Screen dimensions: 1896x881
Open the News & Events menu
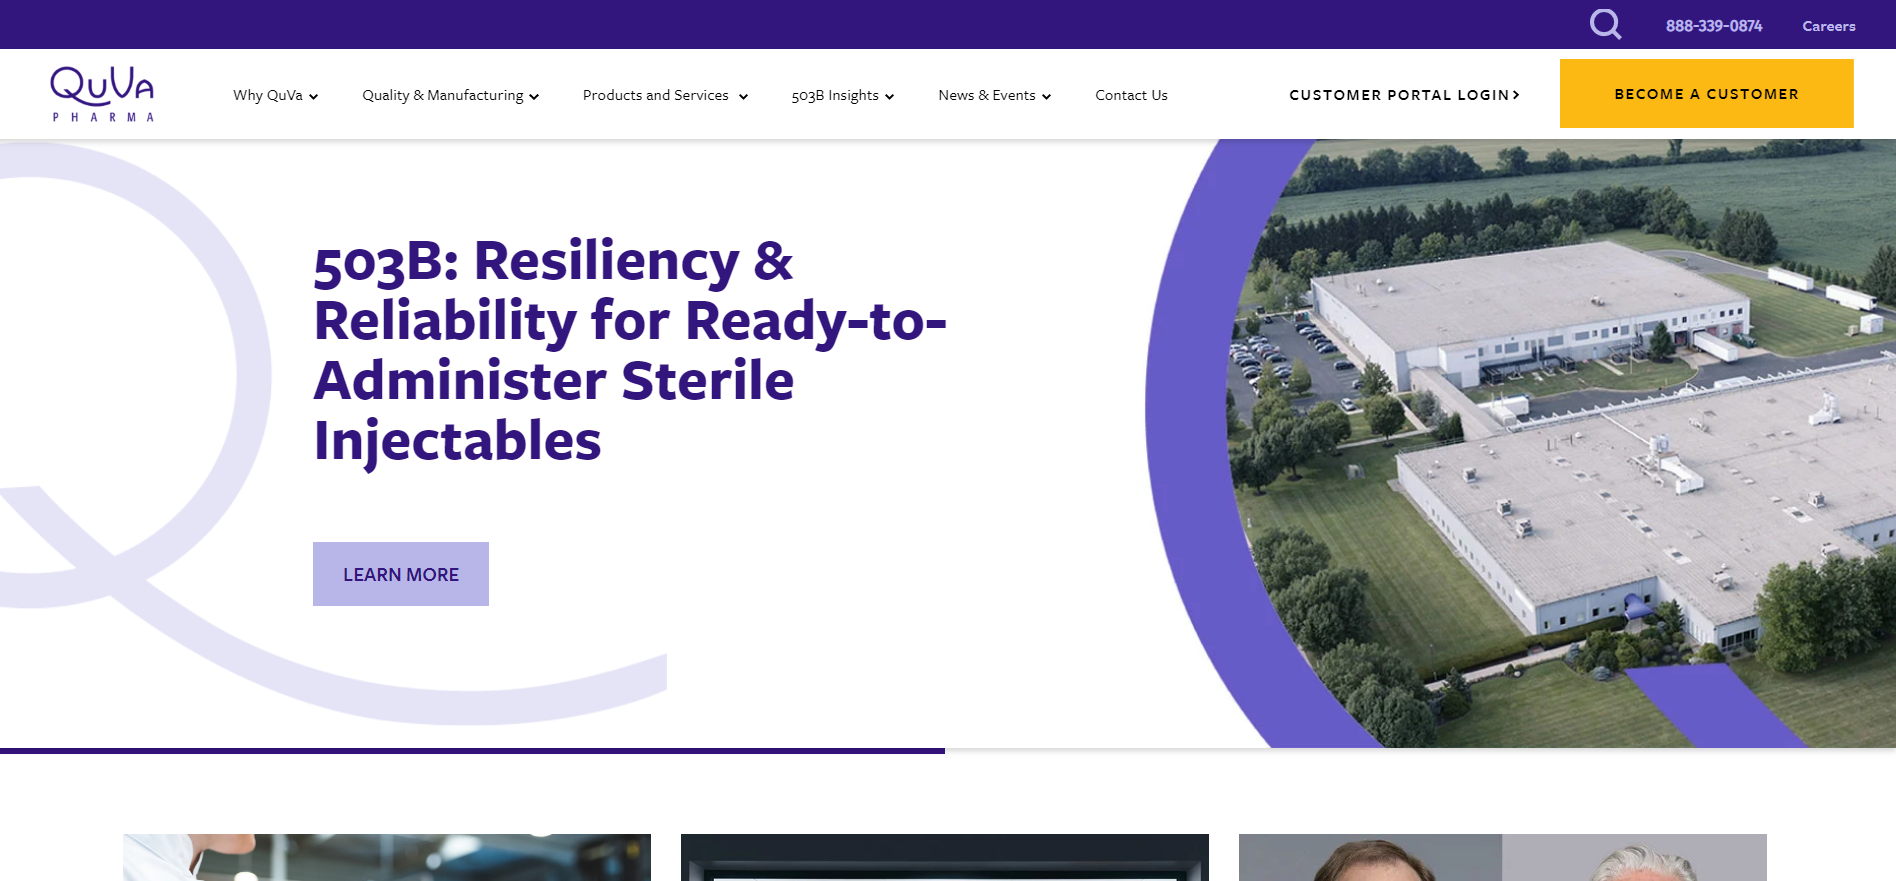[x=994, y=95]
